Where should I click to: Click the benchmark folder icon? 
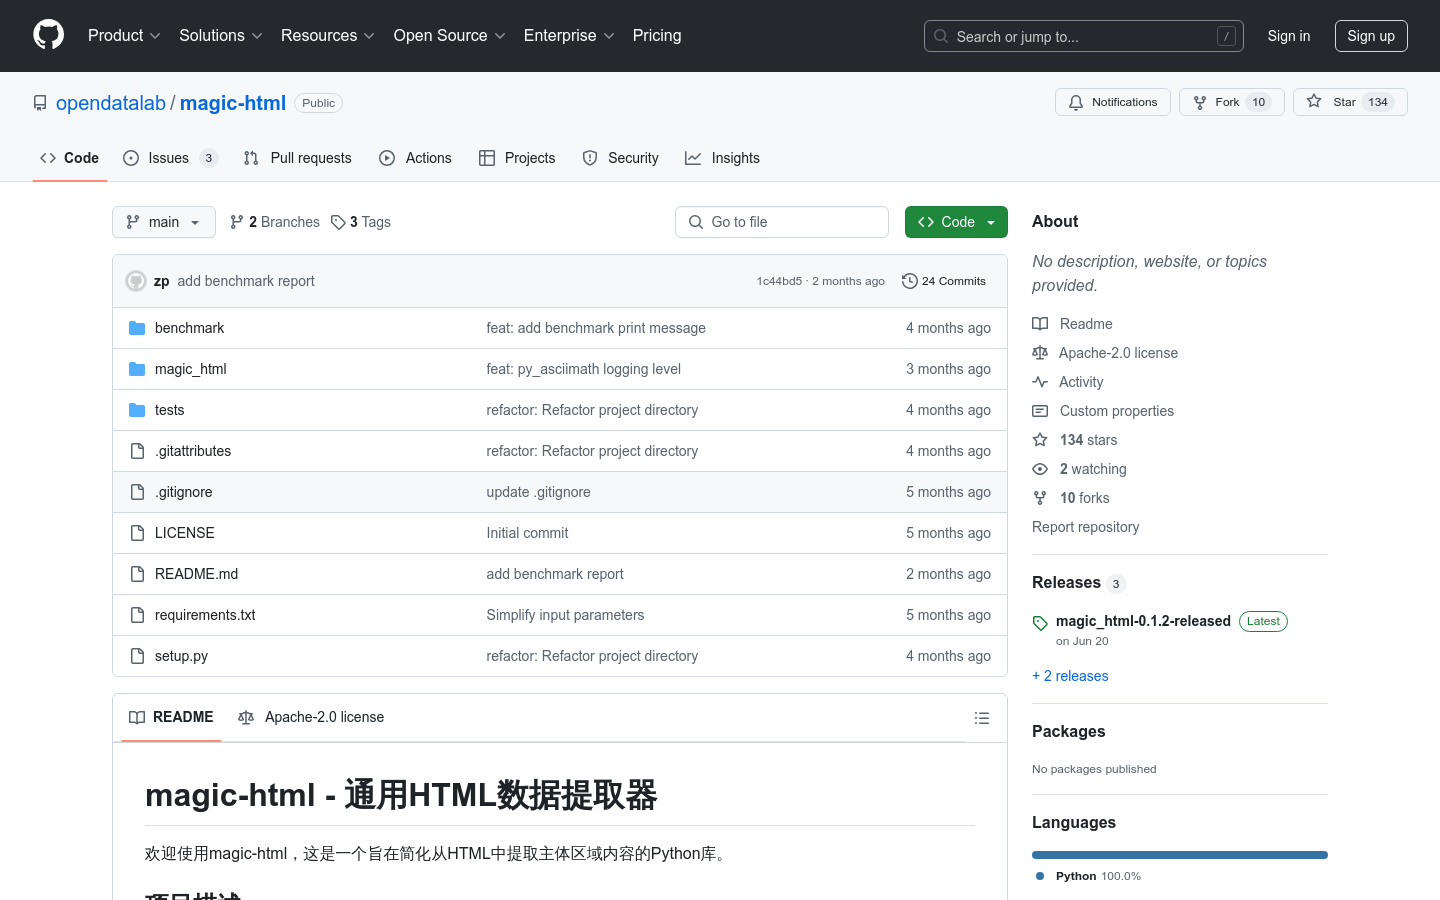coord(137,328)
